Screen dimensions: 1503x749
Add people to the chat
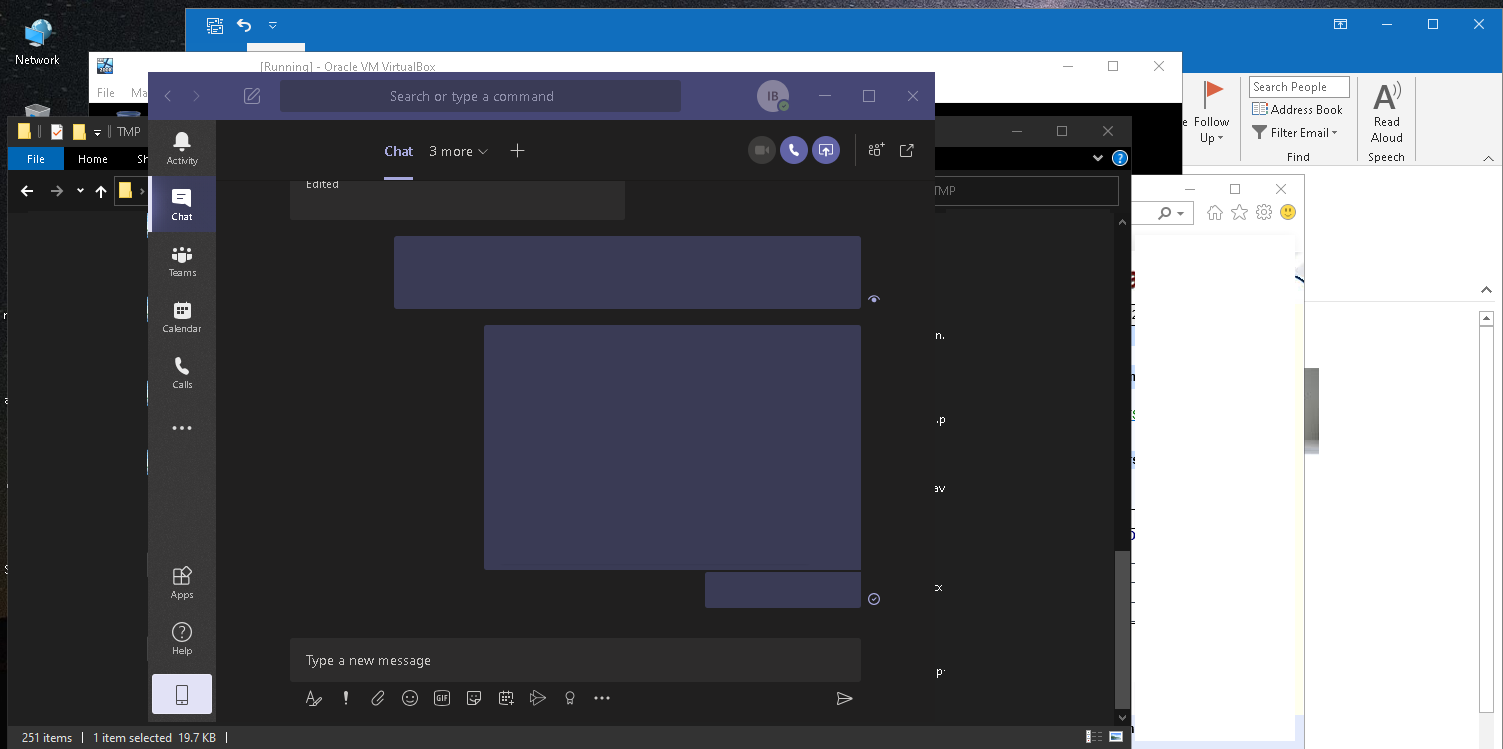click(x=876, y=150)
